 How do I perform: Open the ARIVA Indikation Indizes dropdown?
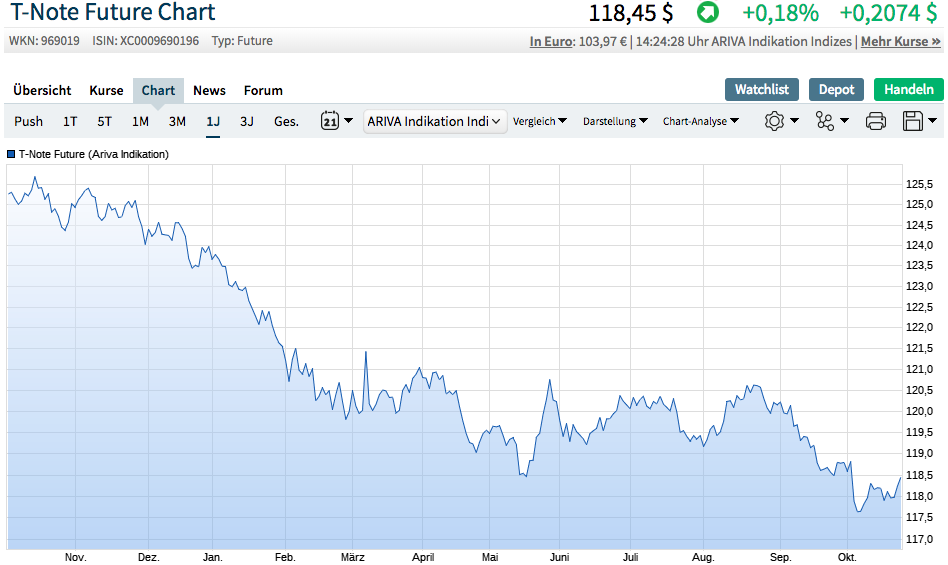(435, 121)
